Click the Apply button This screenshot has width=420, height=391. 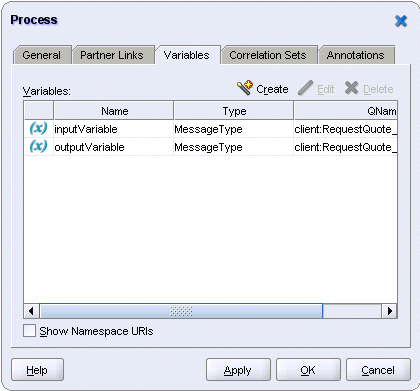(x=238, y=370)
